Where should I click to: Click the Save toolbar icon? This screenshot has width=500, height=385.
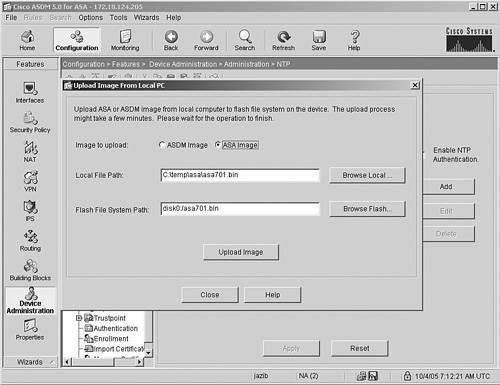pos(319,40)
